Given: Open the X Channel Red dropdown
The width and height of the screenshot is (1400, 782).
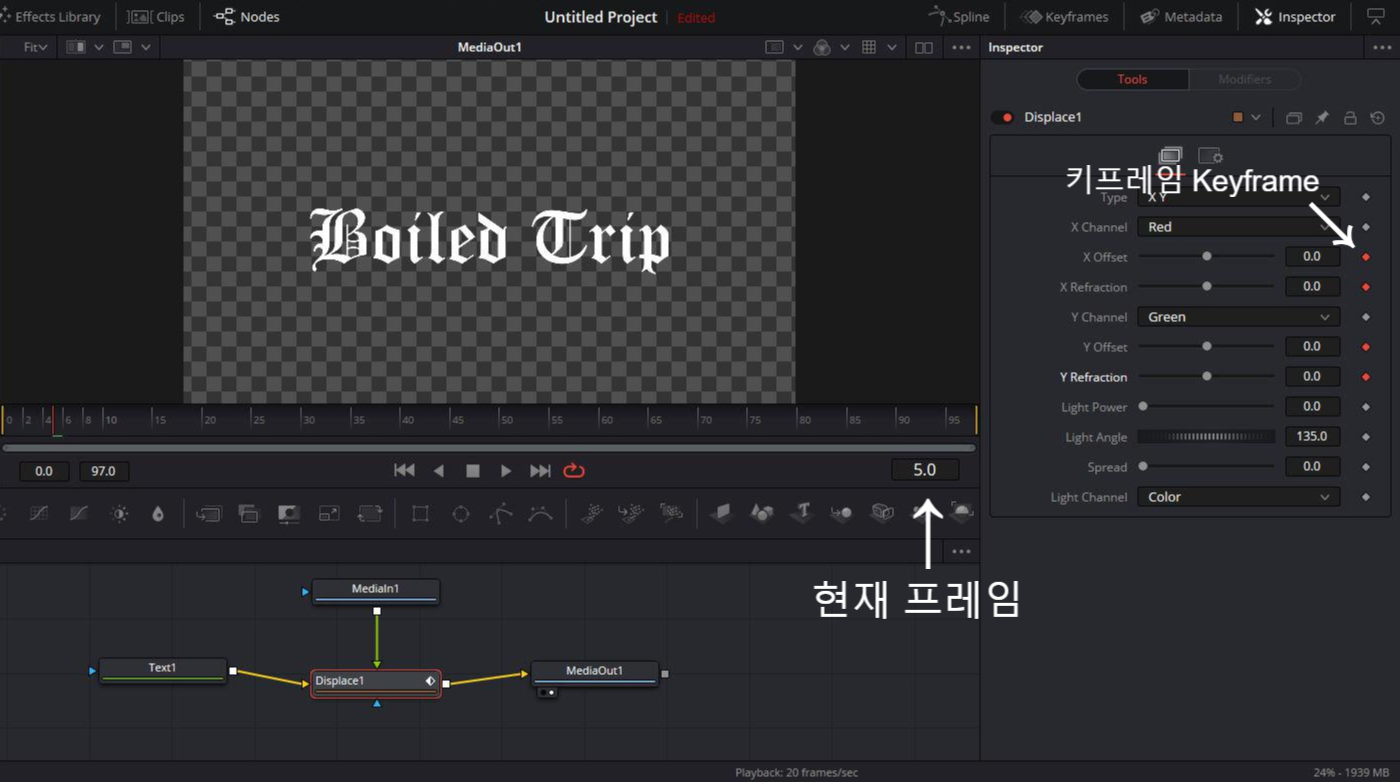Looking at the screenshot, I should [x=1238, y=227].
